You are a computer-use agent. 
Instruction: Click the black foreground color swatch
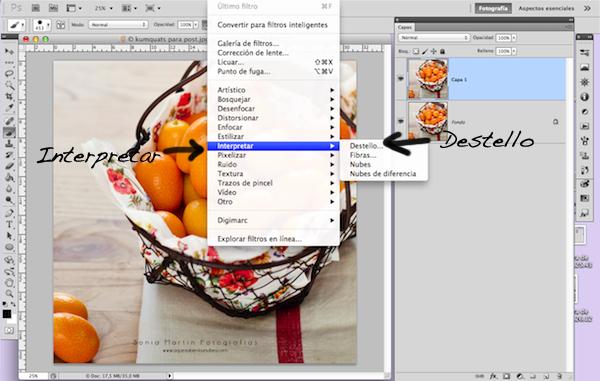[x=7, y=314]
